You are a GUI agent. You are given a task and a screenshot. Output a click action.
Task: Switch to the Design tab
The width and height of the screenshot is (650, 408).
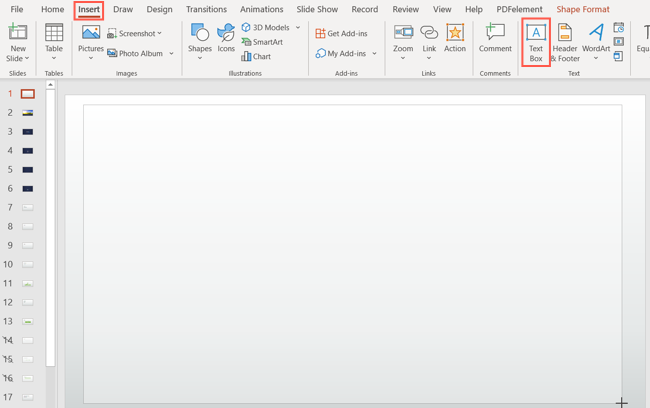point(160,9)
